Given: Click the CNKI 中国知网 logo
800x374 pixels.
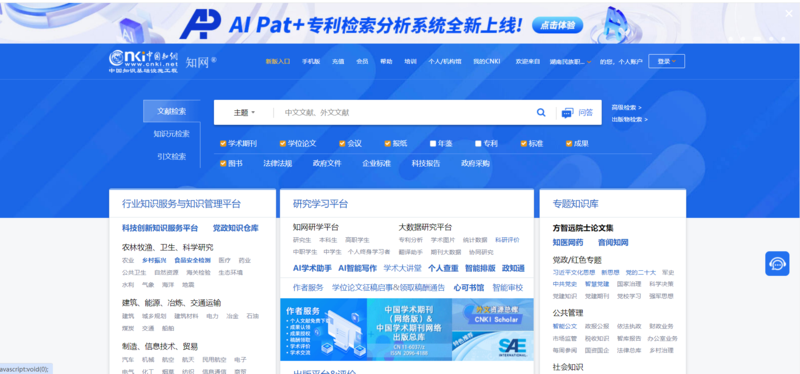Looking at the screenshot, I should (x=143, y=62).
